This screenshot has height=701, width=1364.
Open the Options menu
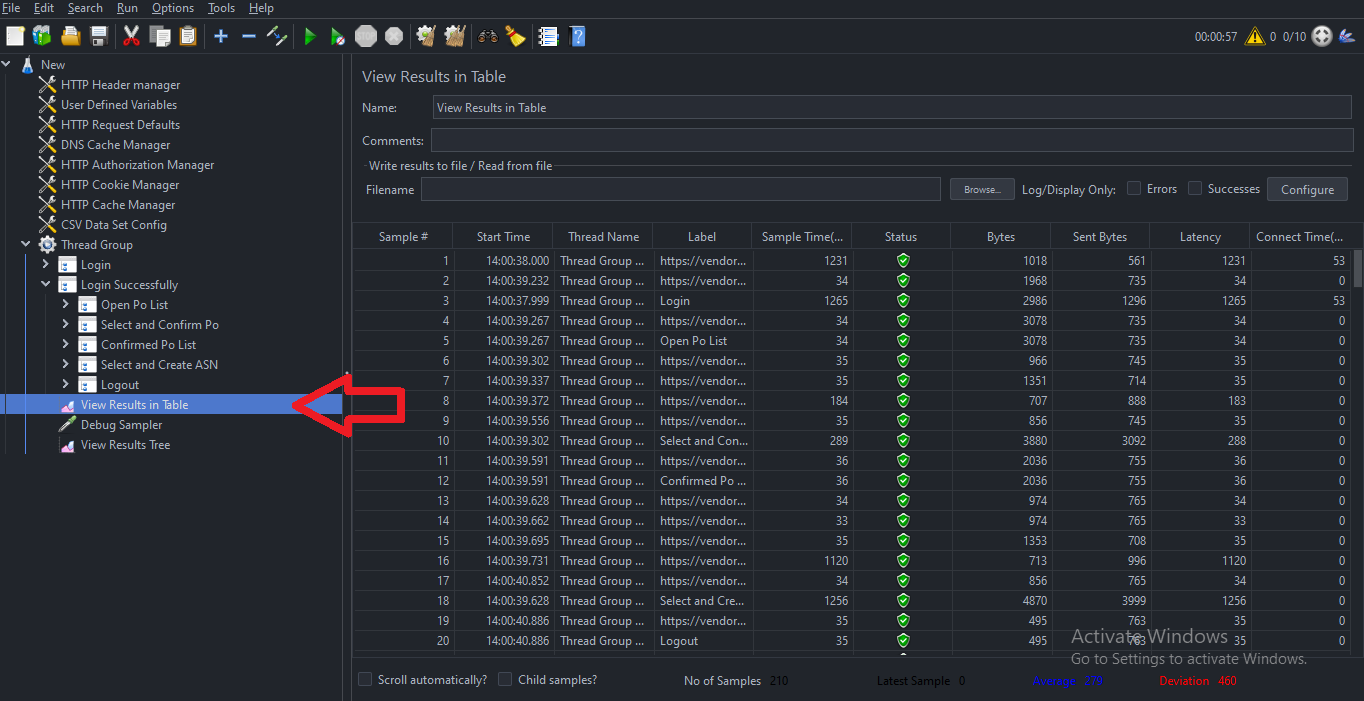(173, 8)
